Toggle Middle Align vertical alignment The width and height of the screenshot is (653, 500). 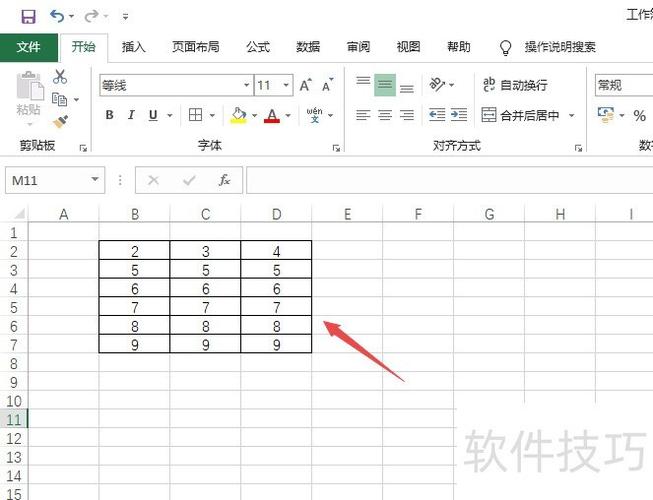(385, 85)
